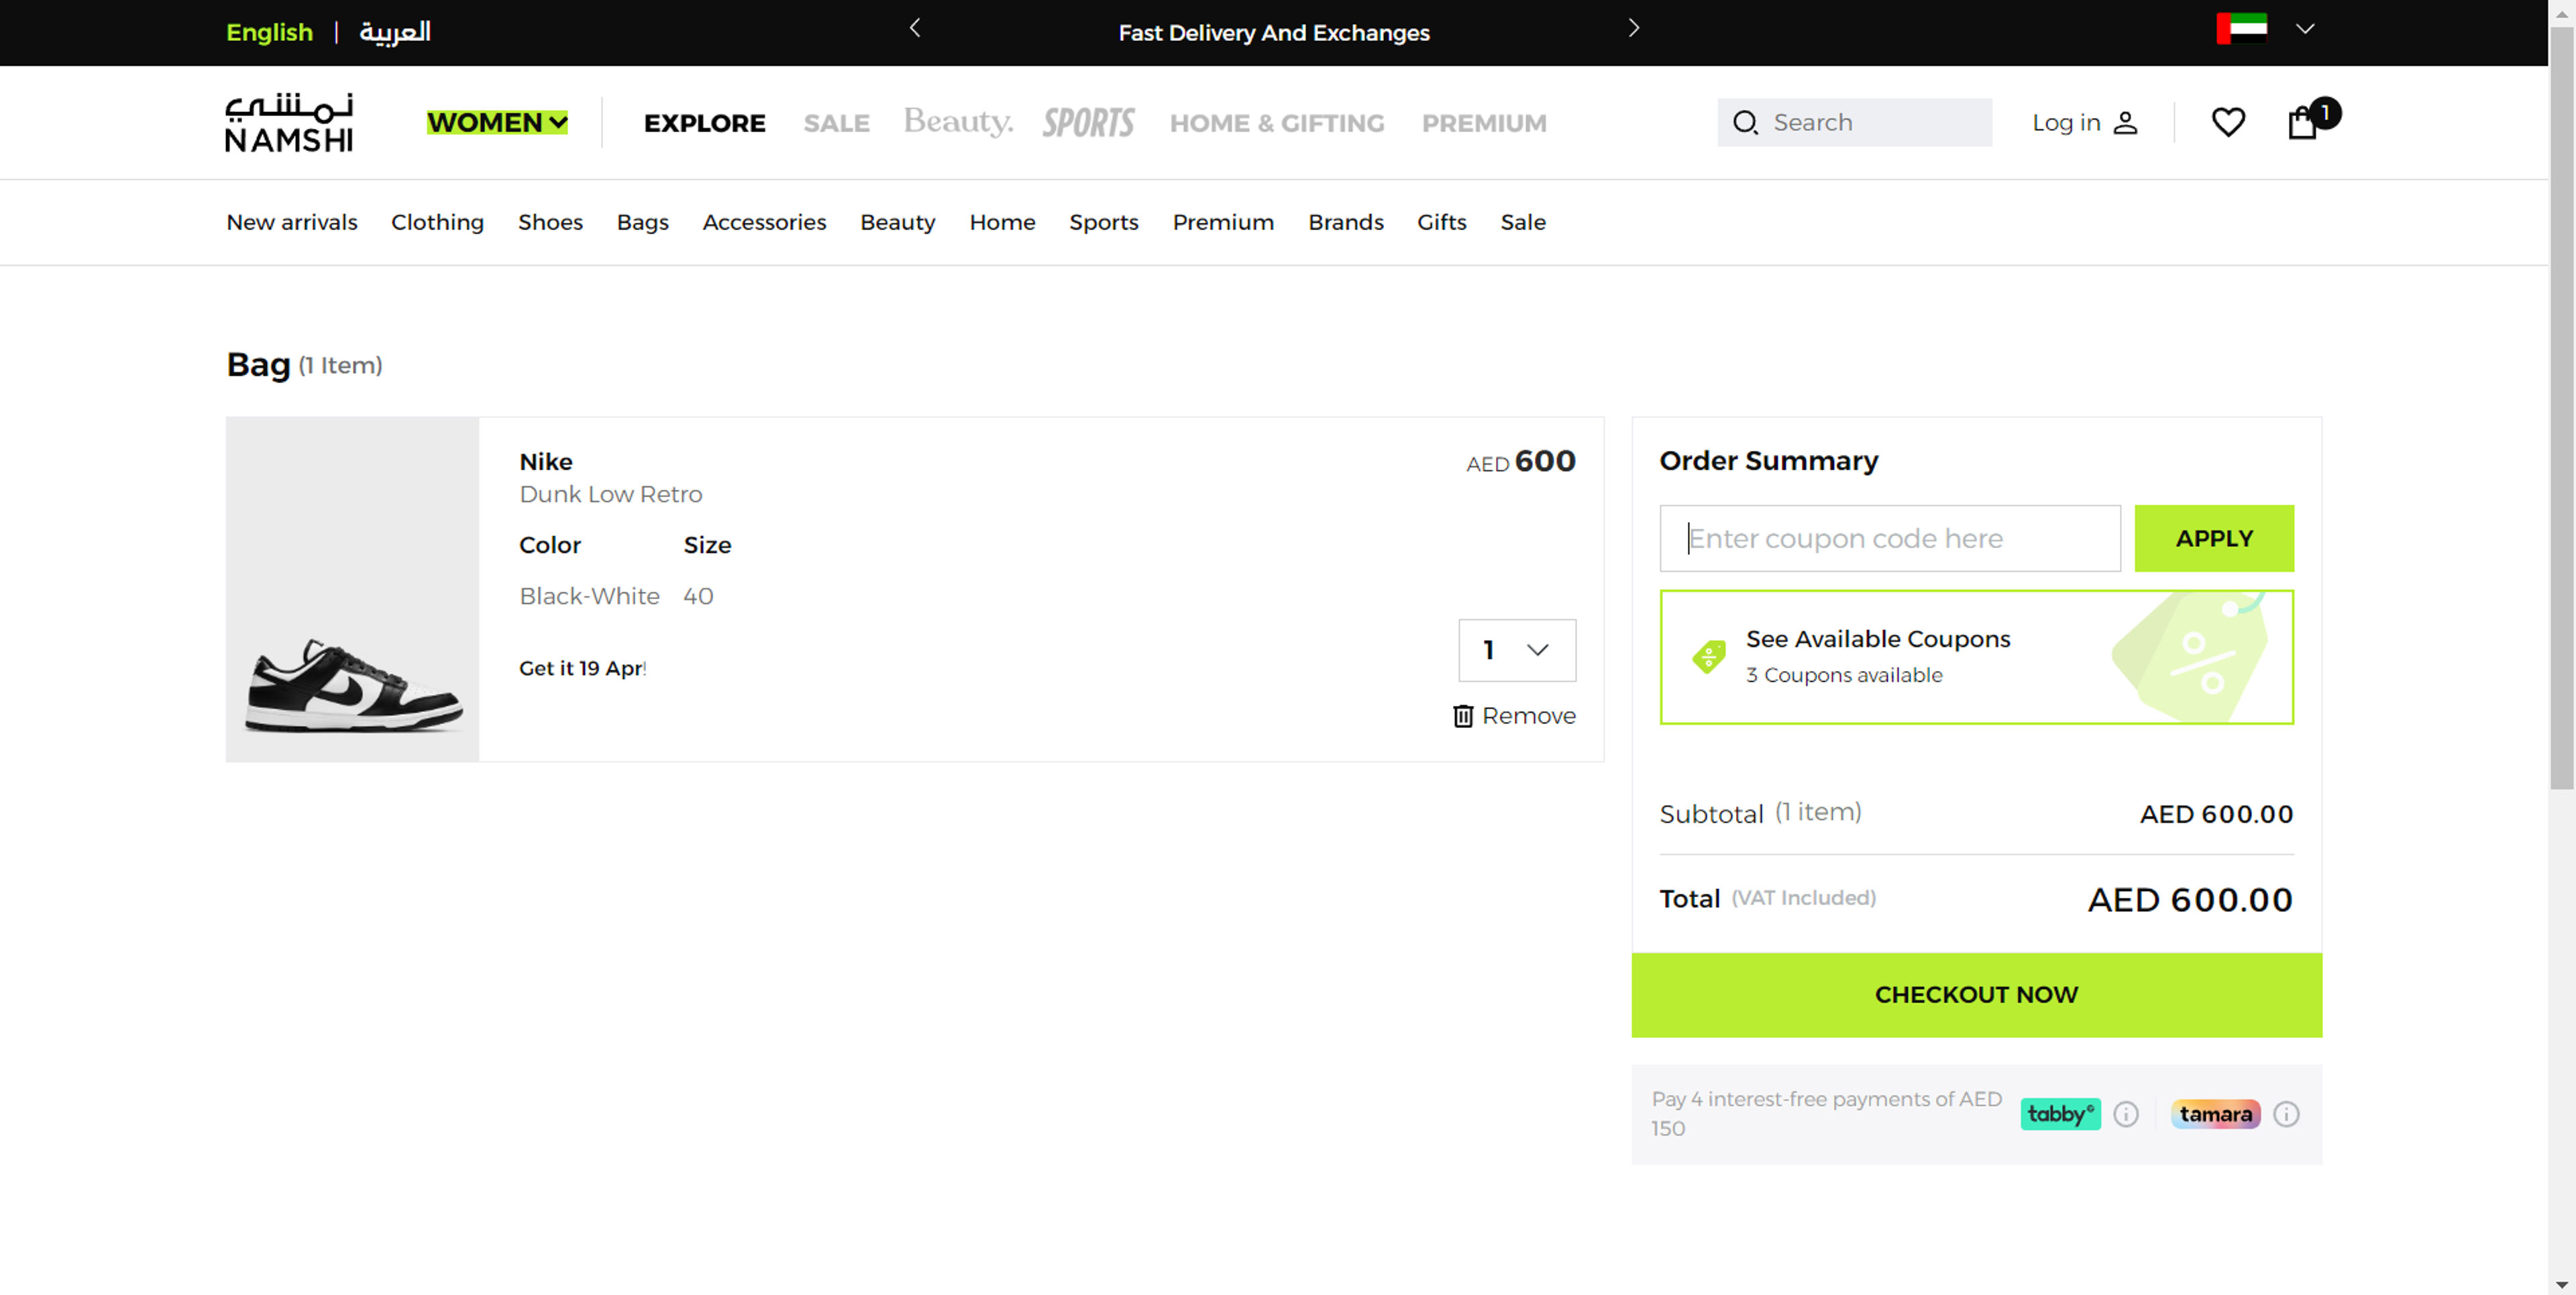Click the Namshi logo
This screenshot has width=2576, height=1295.
click(x=289, y=122)
